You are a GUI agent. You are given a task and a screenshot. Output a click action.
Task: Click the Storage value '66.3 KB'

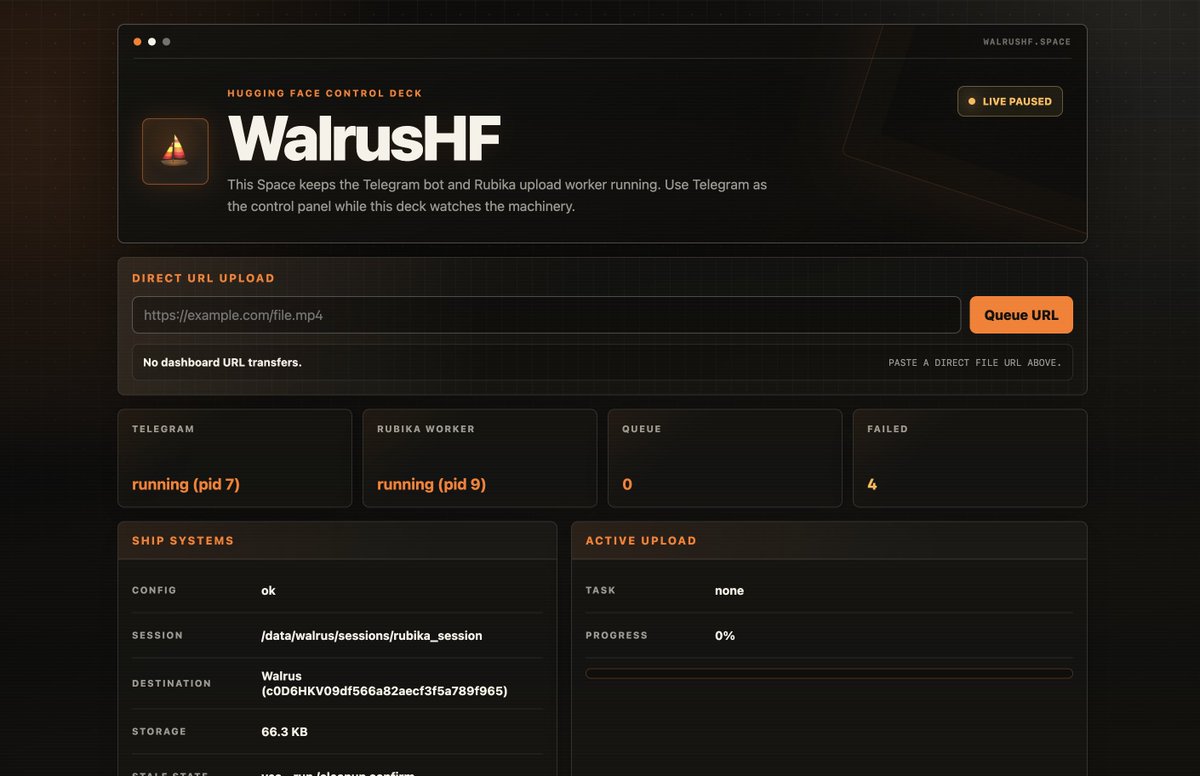pyautogui.click(x=285, y=731)
